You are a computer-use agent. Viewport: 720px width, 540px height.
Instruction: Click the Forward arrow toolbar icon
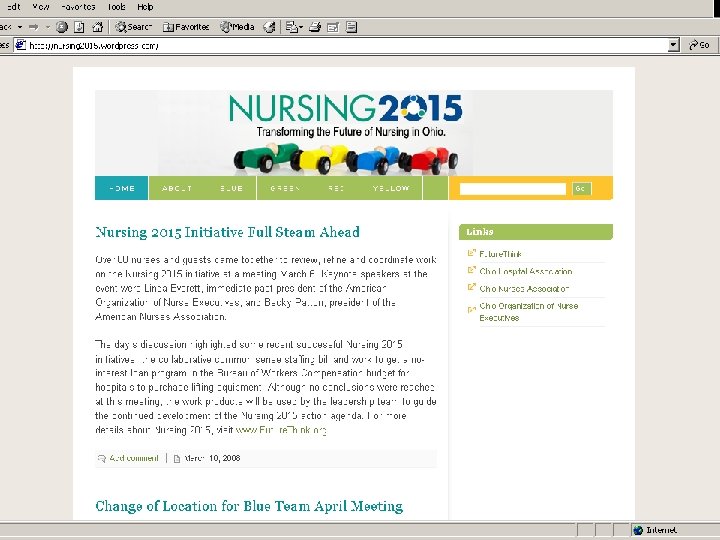(x=34, y=27)
